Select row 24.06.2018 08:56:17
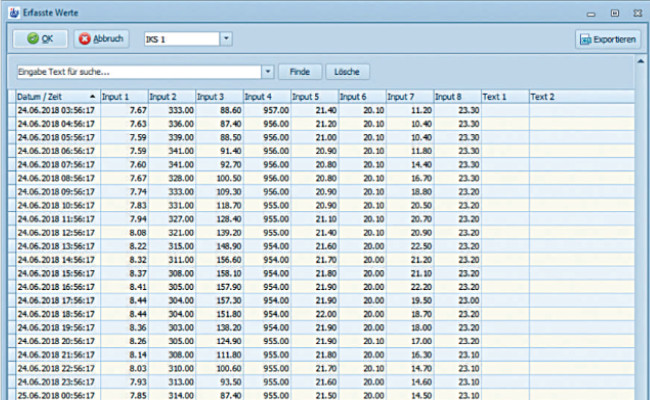650x400 pixels. coord(321,178)
